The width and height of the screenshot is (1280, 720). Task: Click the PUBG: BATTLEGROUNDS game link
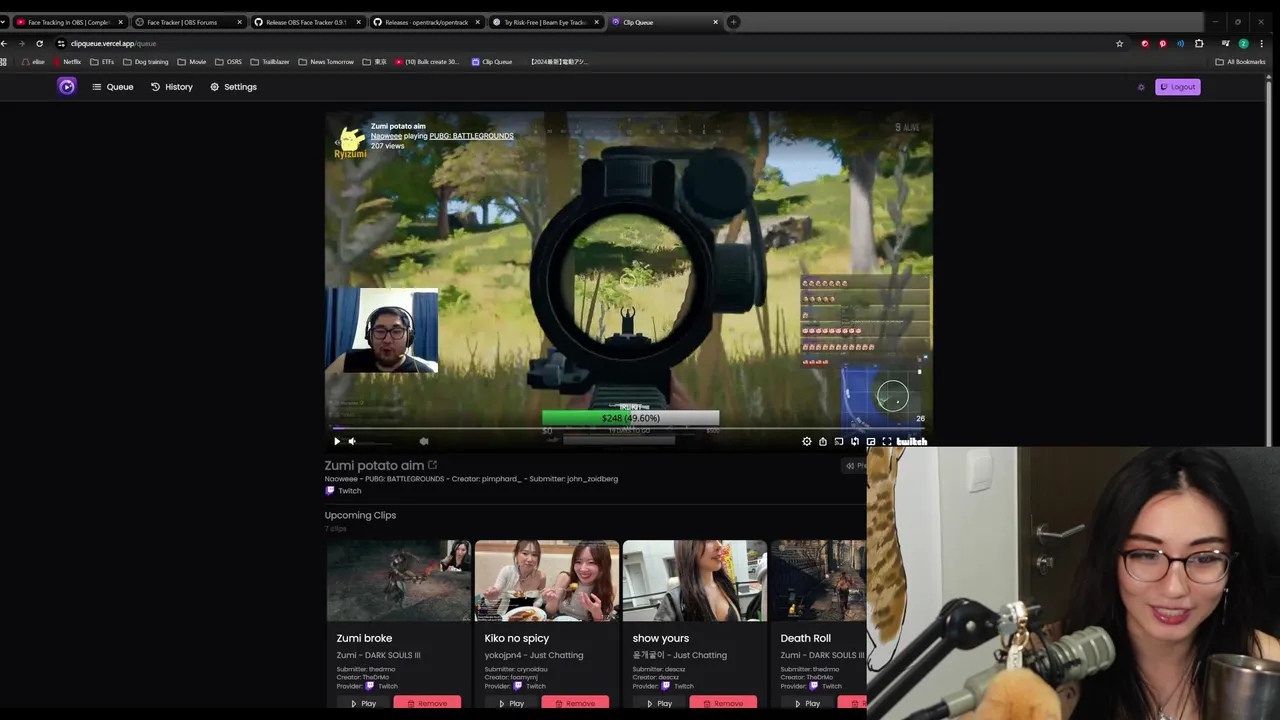(471, 136)
